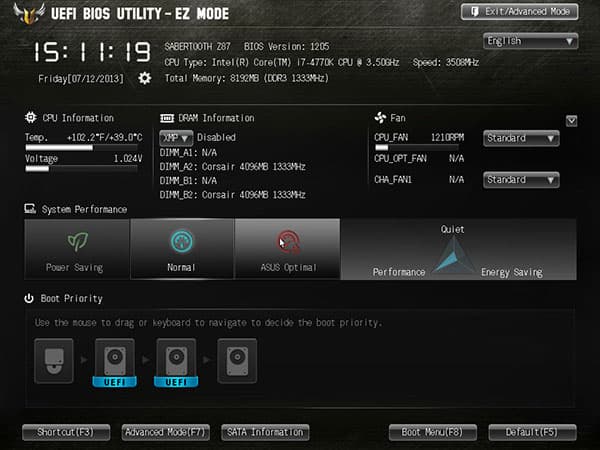
Task: Click the CPU_FAN speed bar
Action: [416, 148]
